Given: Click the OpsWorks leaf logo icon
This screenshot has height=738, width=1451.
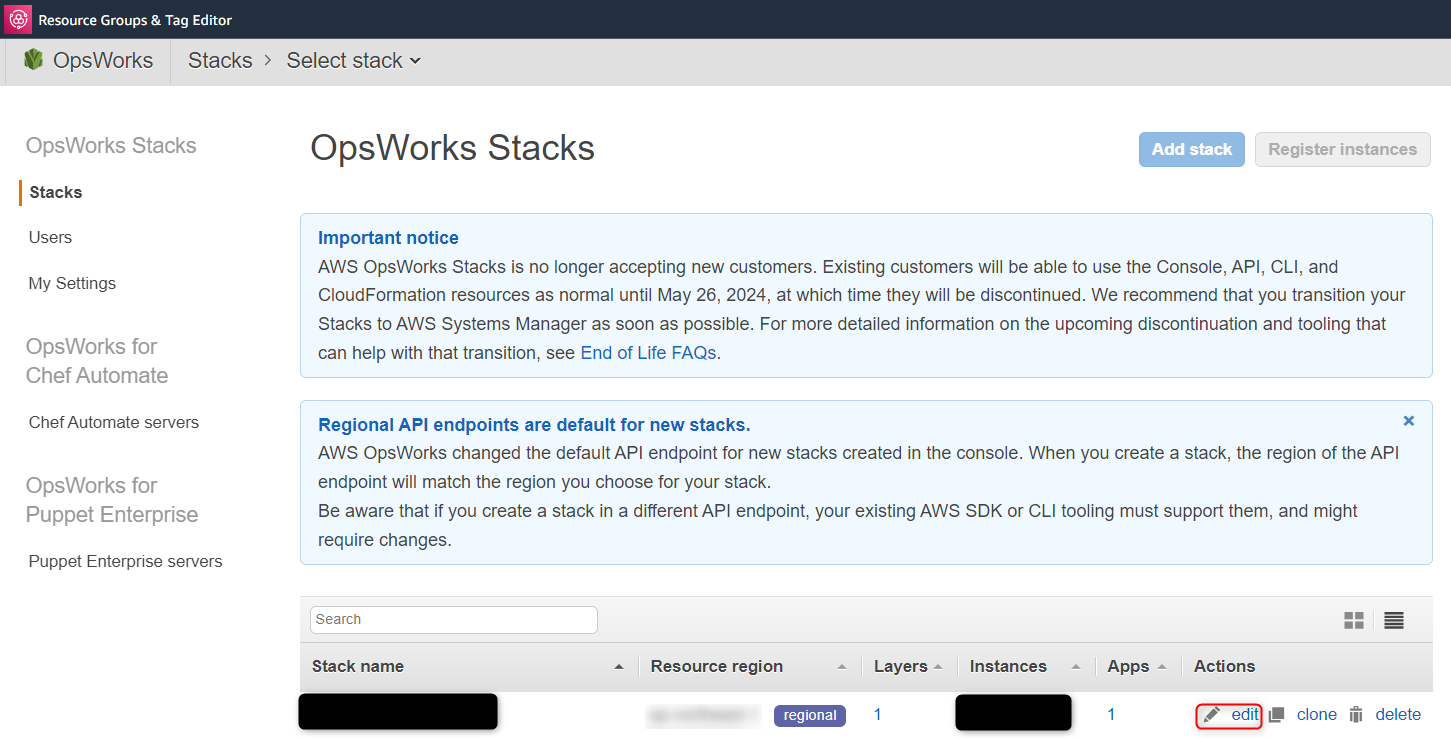Looking at the screenshot, I should click(33, 60).
